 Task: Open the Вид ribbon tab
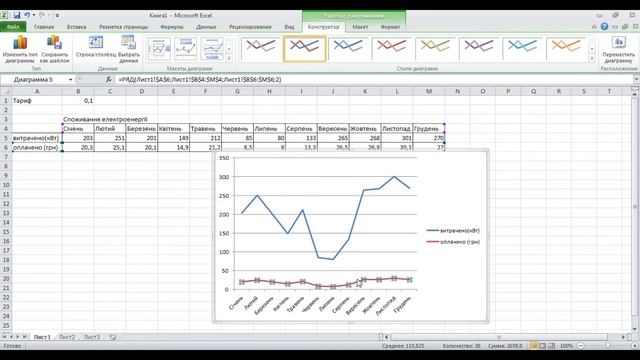pyautogui.click(x=289, y=27)
